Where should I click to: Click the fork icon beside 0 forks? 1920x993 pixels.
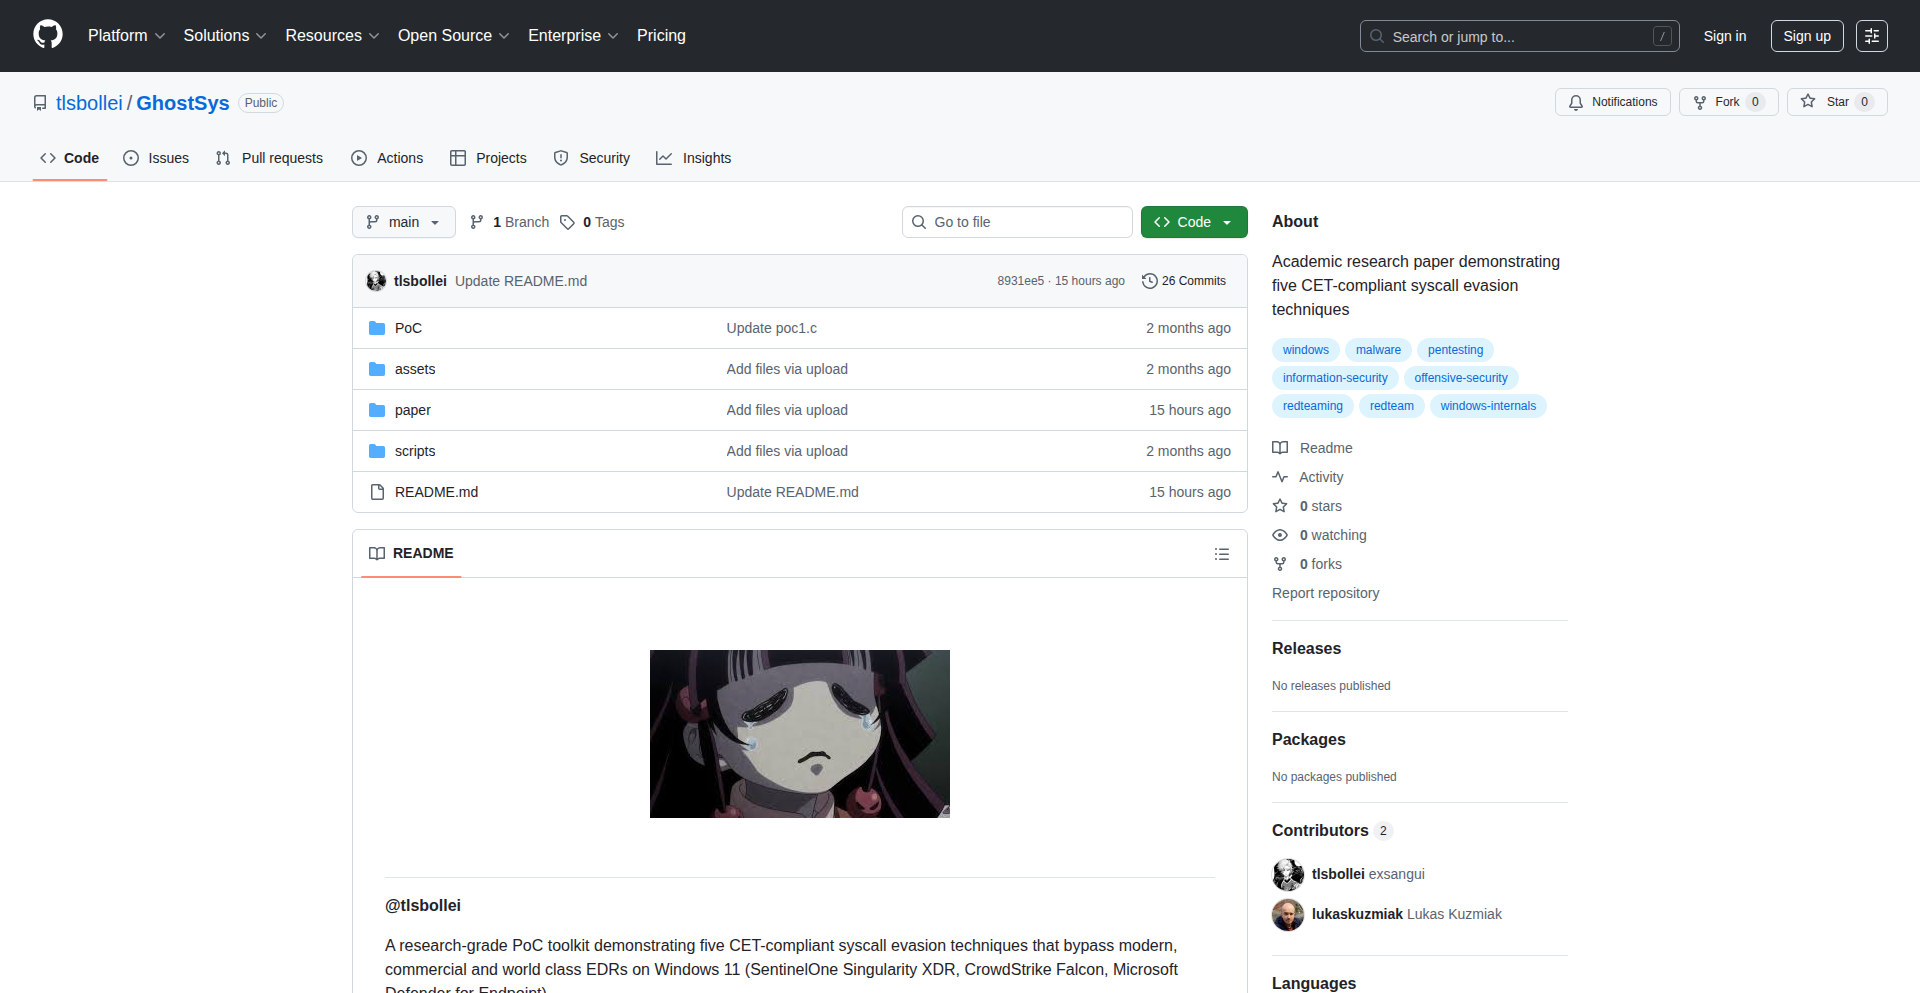1280,564
